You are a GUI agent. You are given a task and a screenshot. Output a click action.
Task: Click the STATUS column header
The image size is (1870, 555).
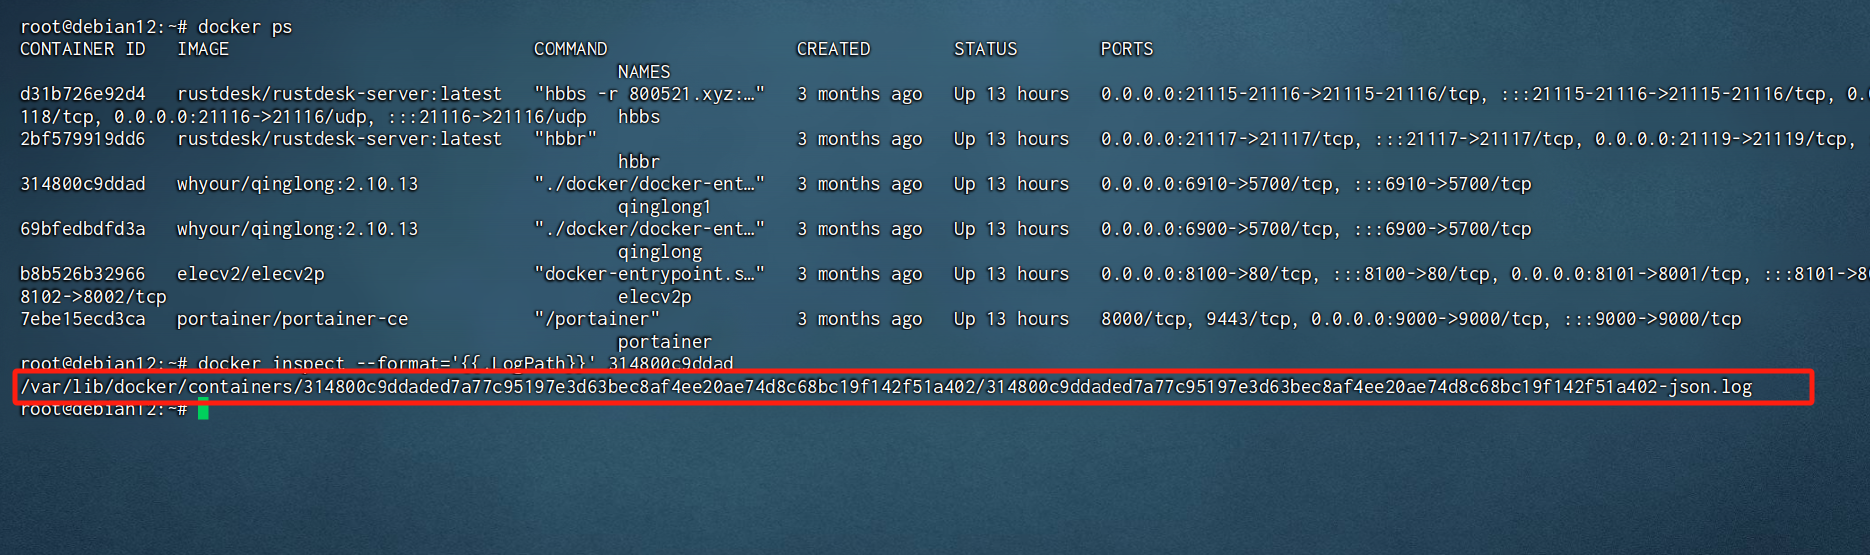(x=985, y=49)
